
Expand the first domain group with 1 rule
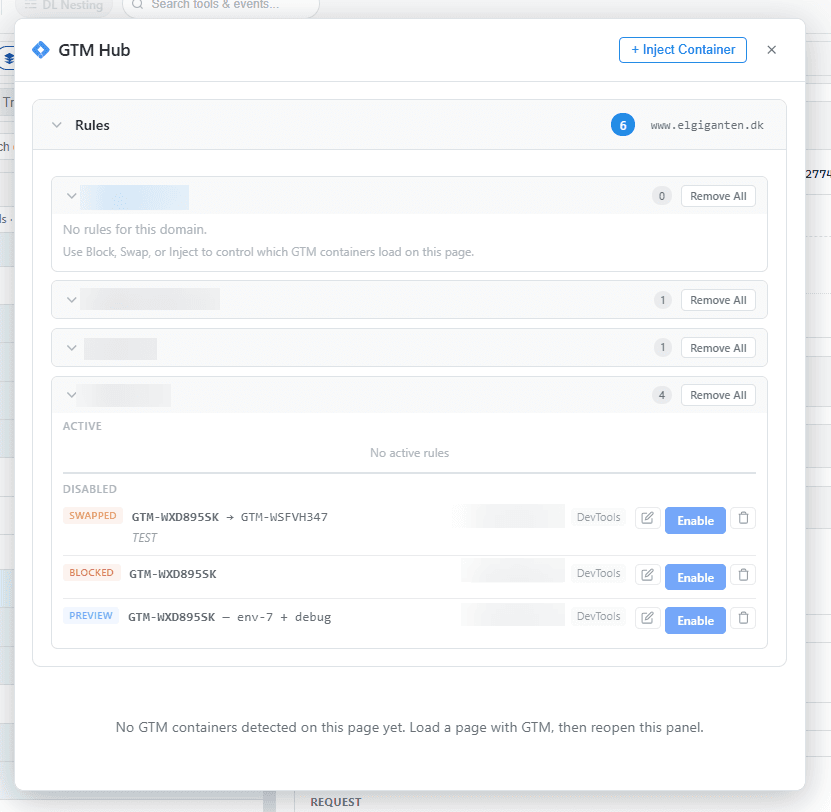point(72,300)
